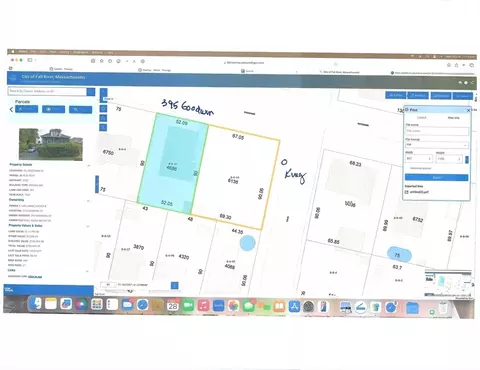Open the property house photo thumbnail
This screenshot has height=370, width=480.
[x=51, y=144]
